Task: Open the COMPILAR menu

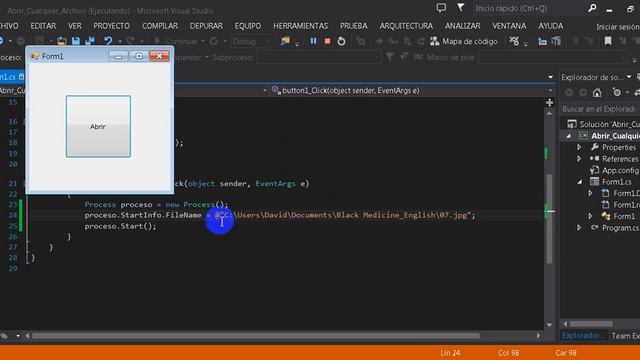Action: [160, 26]
